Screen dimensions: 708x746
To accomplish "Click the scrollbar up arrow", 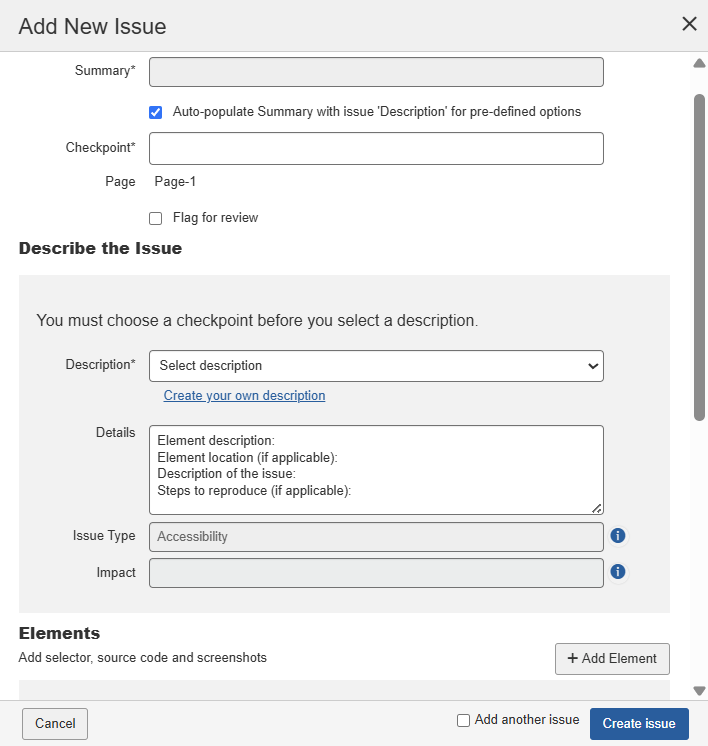I will [699, 63].
